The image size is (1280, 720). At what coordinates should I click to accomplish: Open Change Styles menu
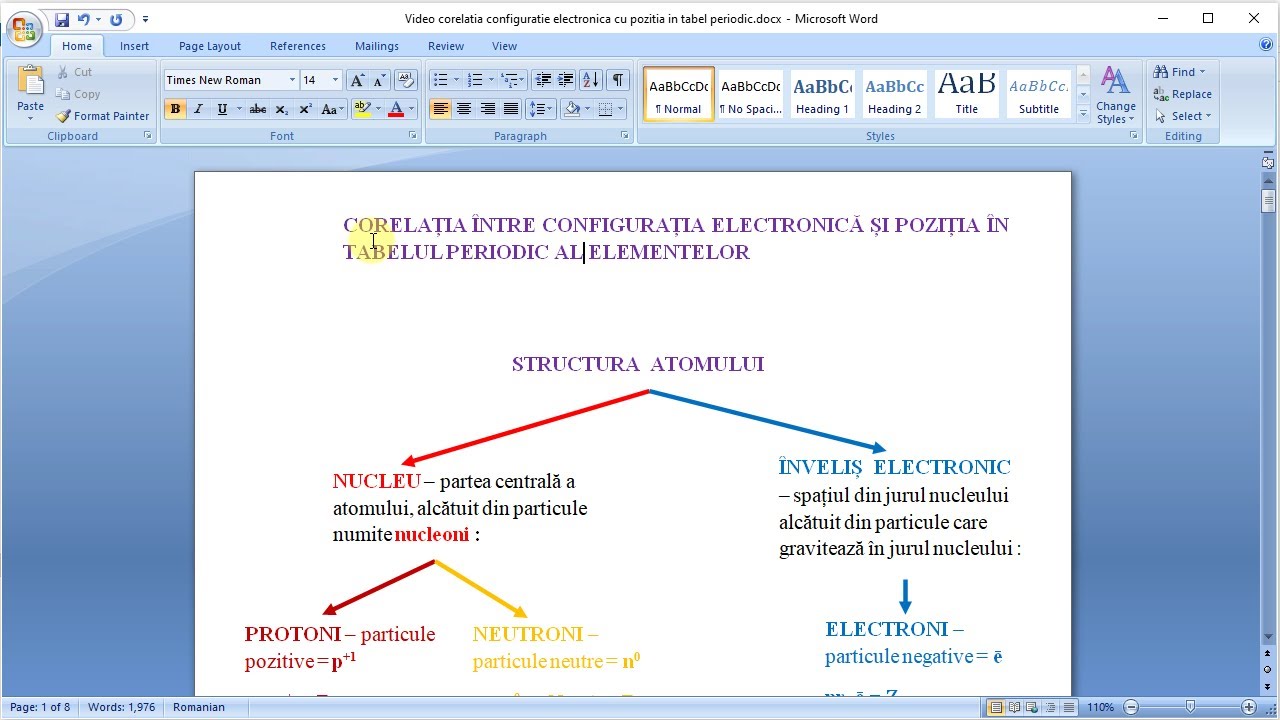click(x=1116, y=96)
